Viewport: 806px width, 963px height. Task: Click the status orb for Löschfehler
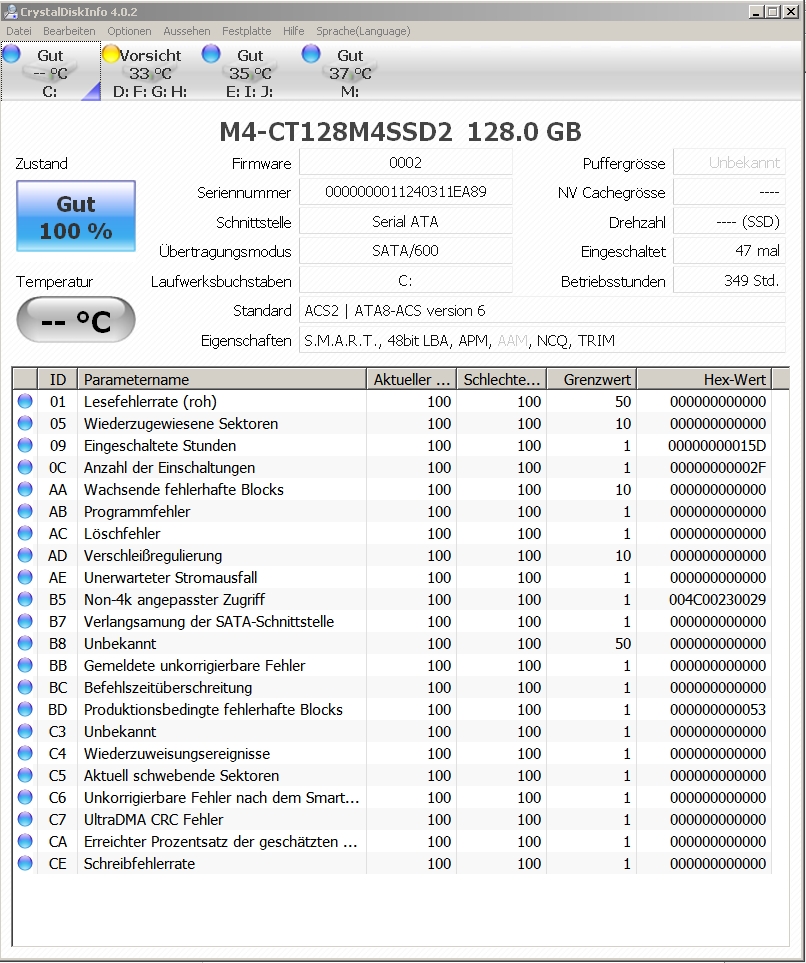tap(25, 533)
